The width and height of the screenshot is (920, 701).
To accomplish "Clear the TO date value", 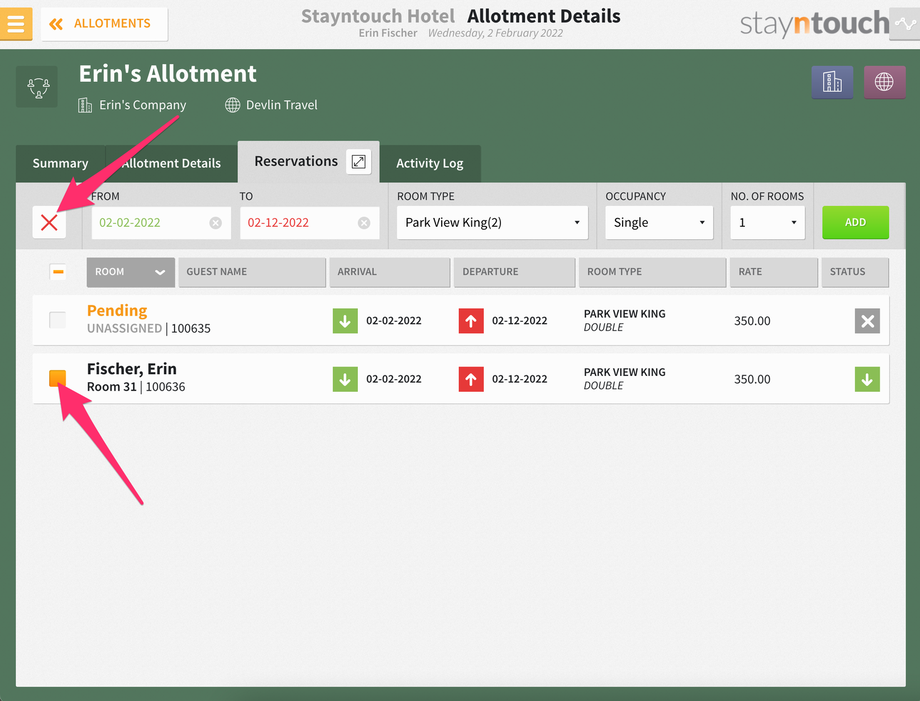I will click(x=364, y=223).
